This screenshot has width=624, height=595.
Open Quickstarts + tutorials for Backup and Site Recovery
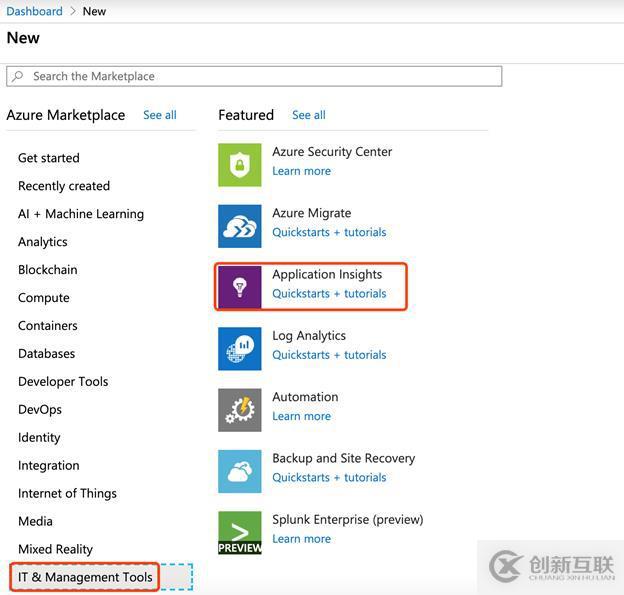click(329, 478)
